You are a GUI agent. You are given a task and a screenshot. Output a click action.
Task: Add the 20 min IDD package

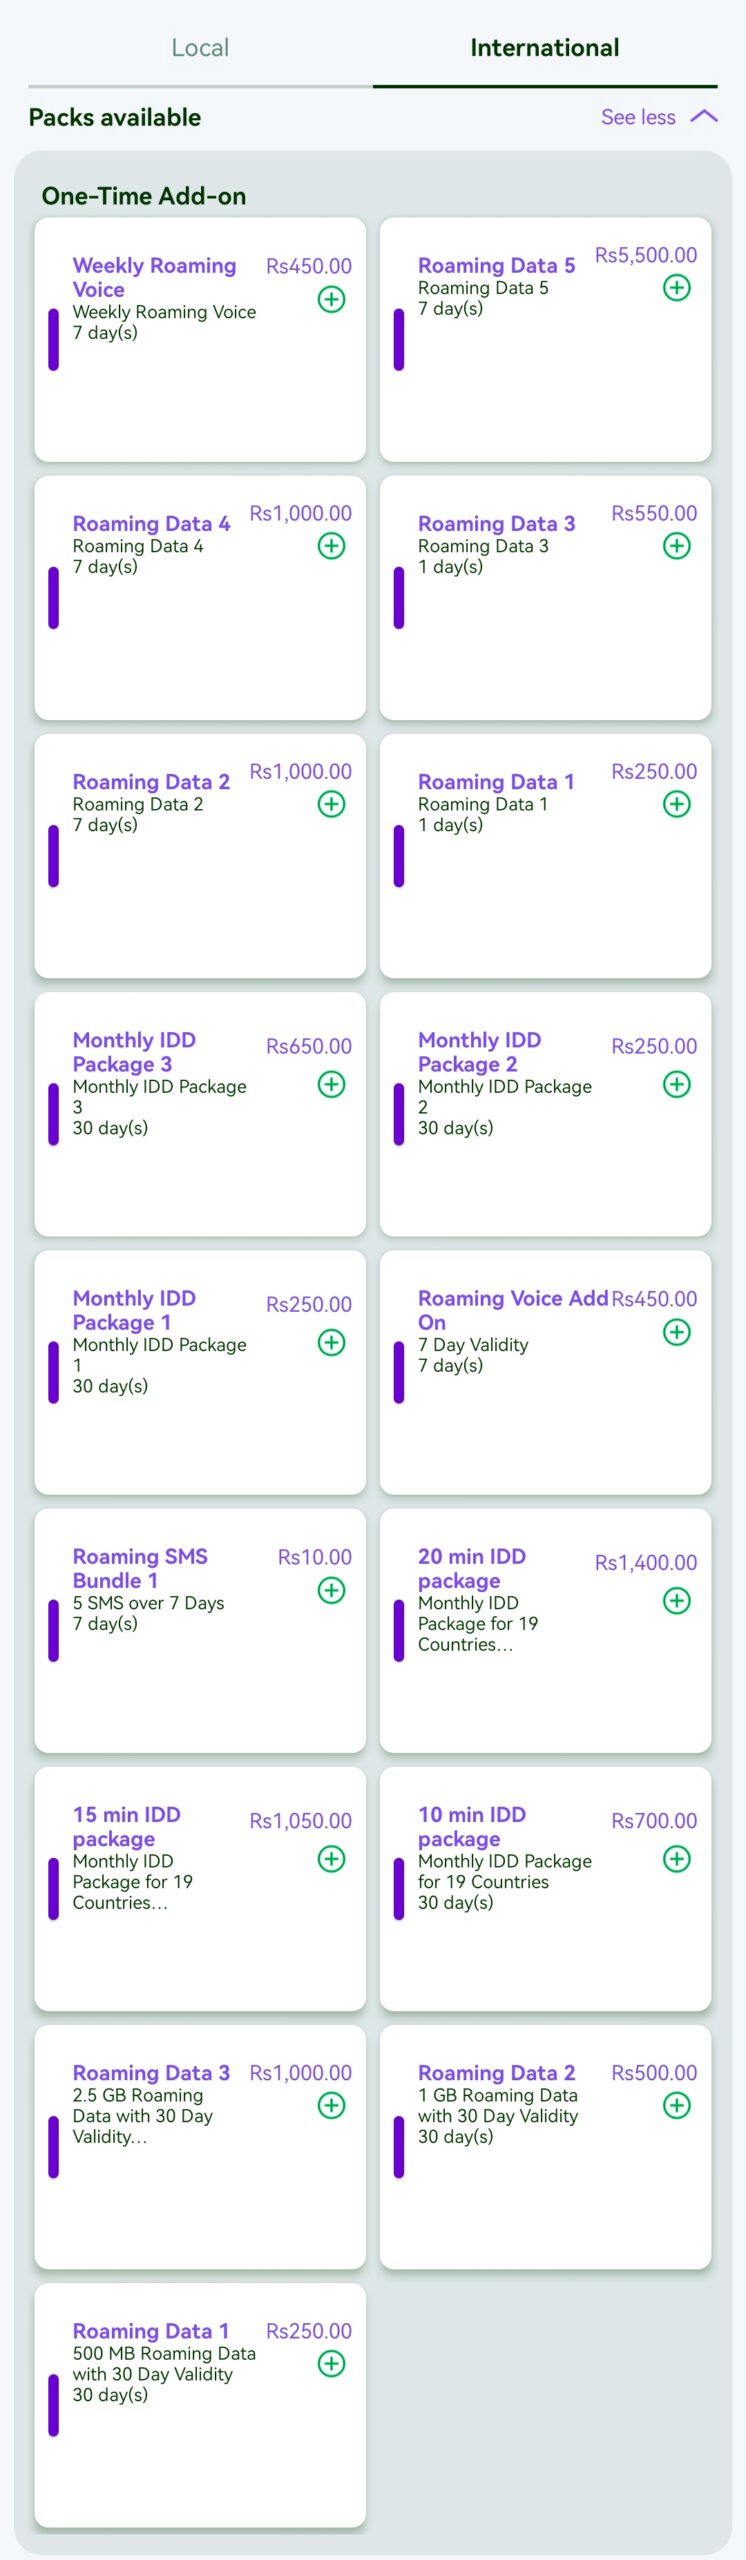click(677, 1601)
